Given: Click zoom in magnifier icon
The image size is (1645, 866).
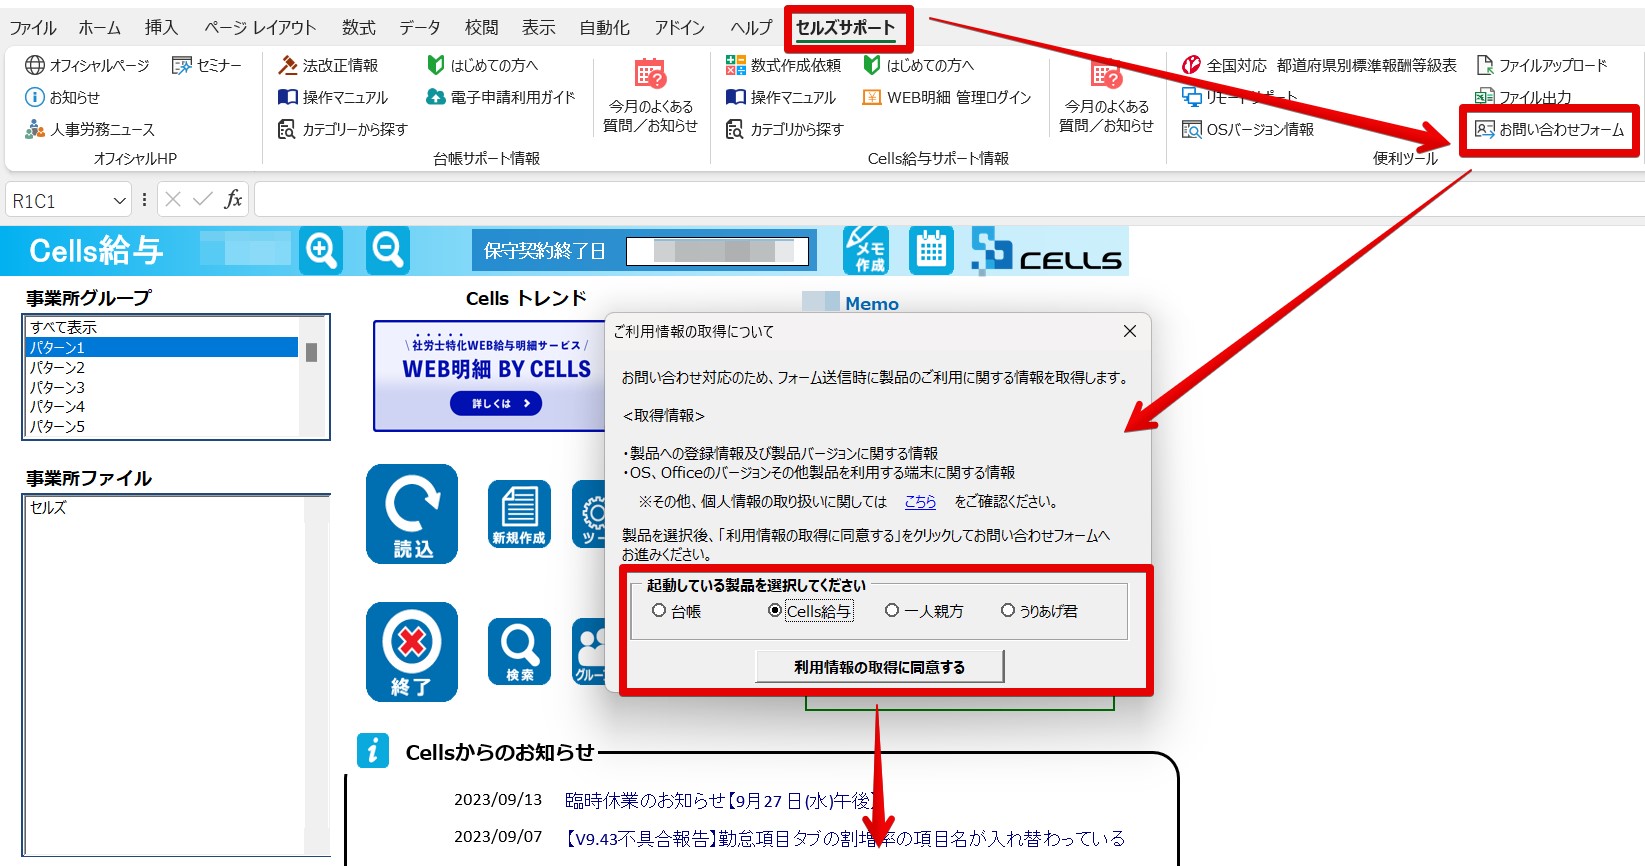Looking at the screenshot, I should (321, 250).
